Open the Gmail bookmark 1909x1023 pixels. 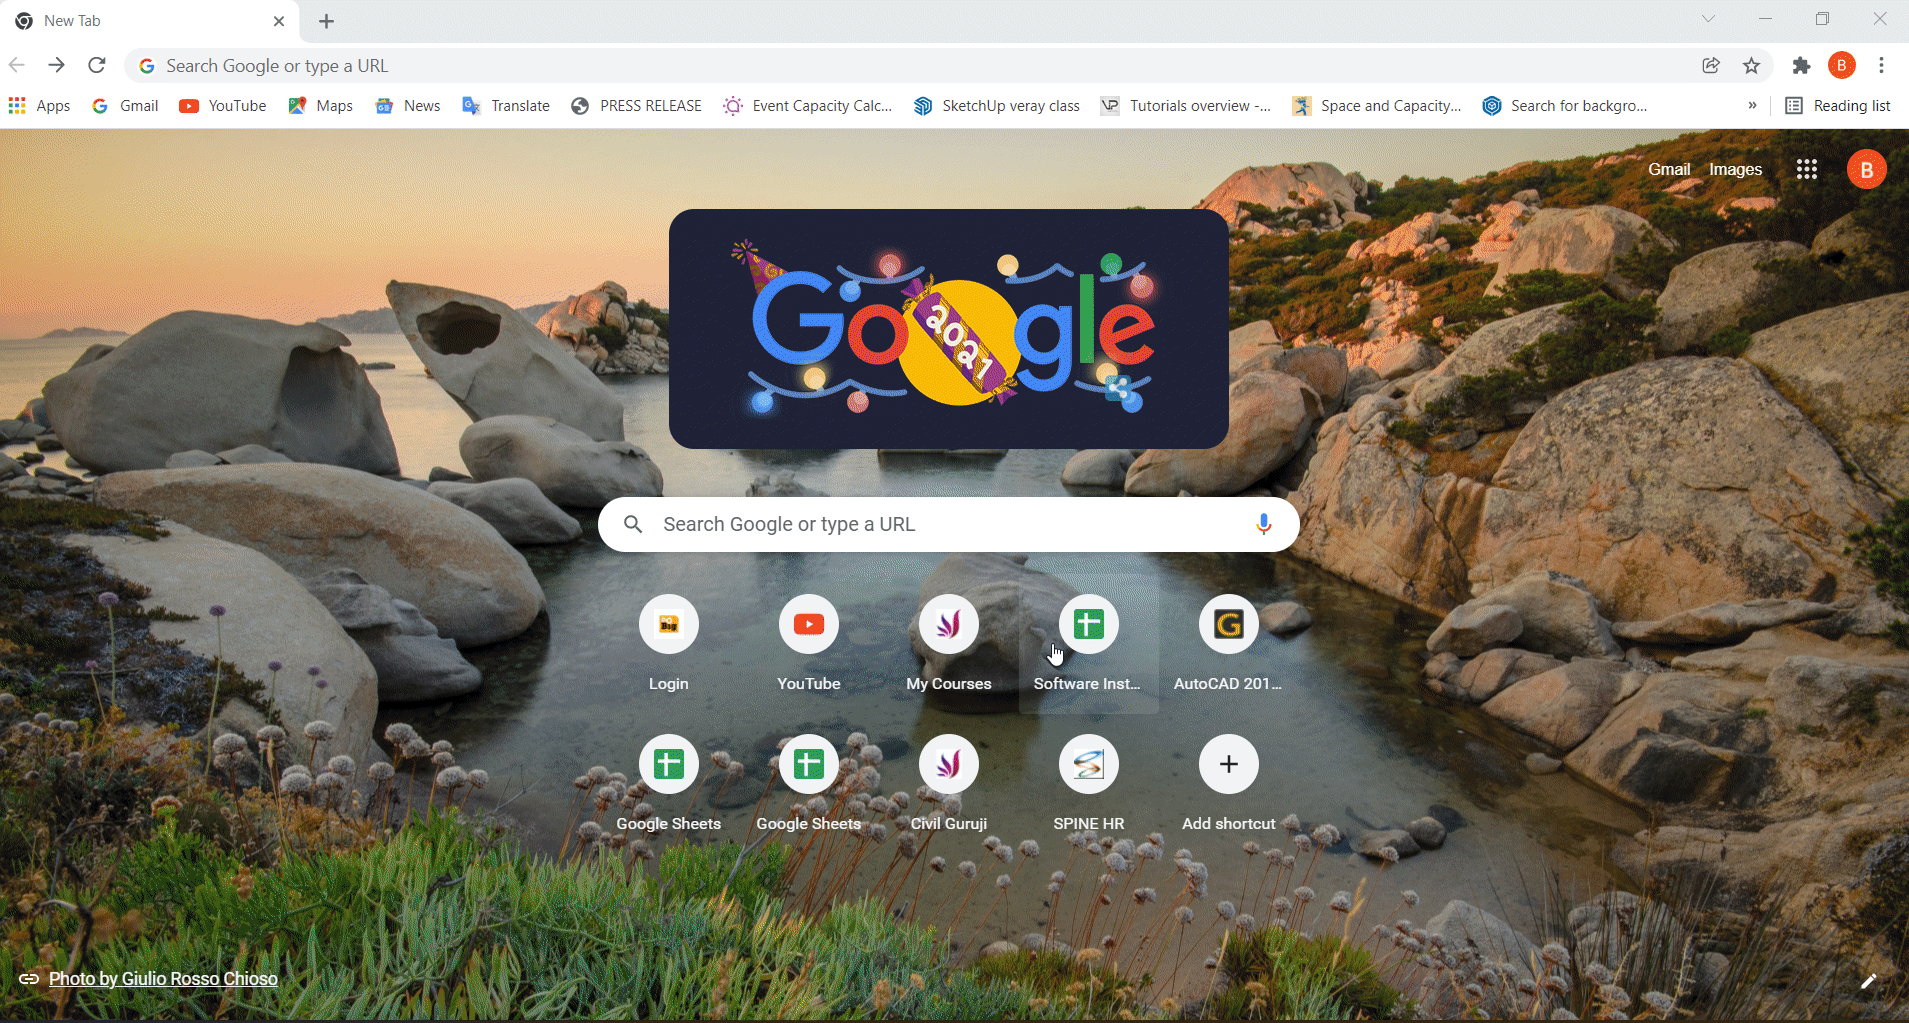(125, 105)
